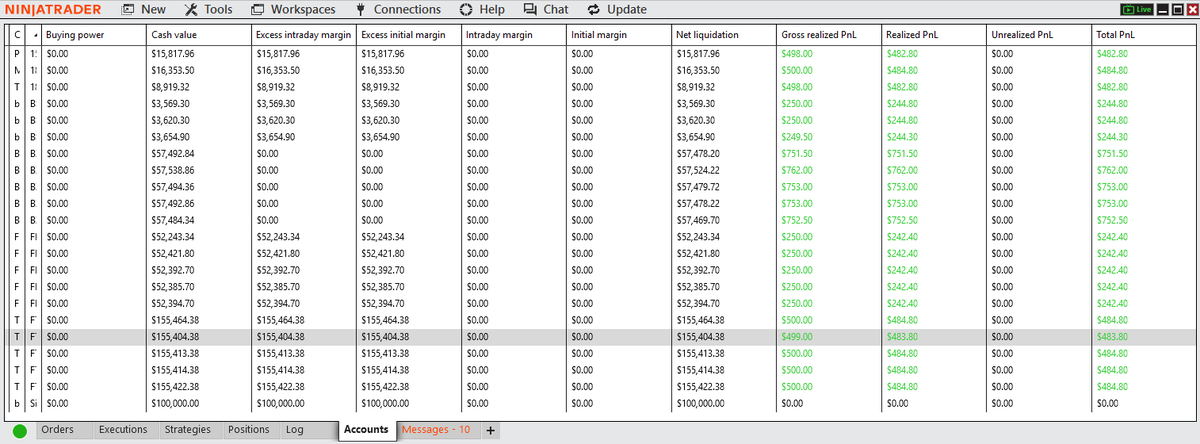Select Cash value cell $57,538.86
This screenshot has height=444, width=1200.
198,170
